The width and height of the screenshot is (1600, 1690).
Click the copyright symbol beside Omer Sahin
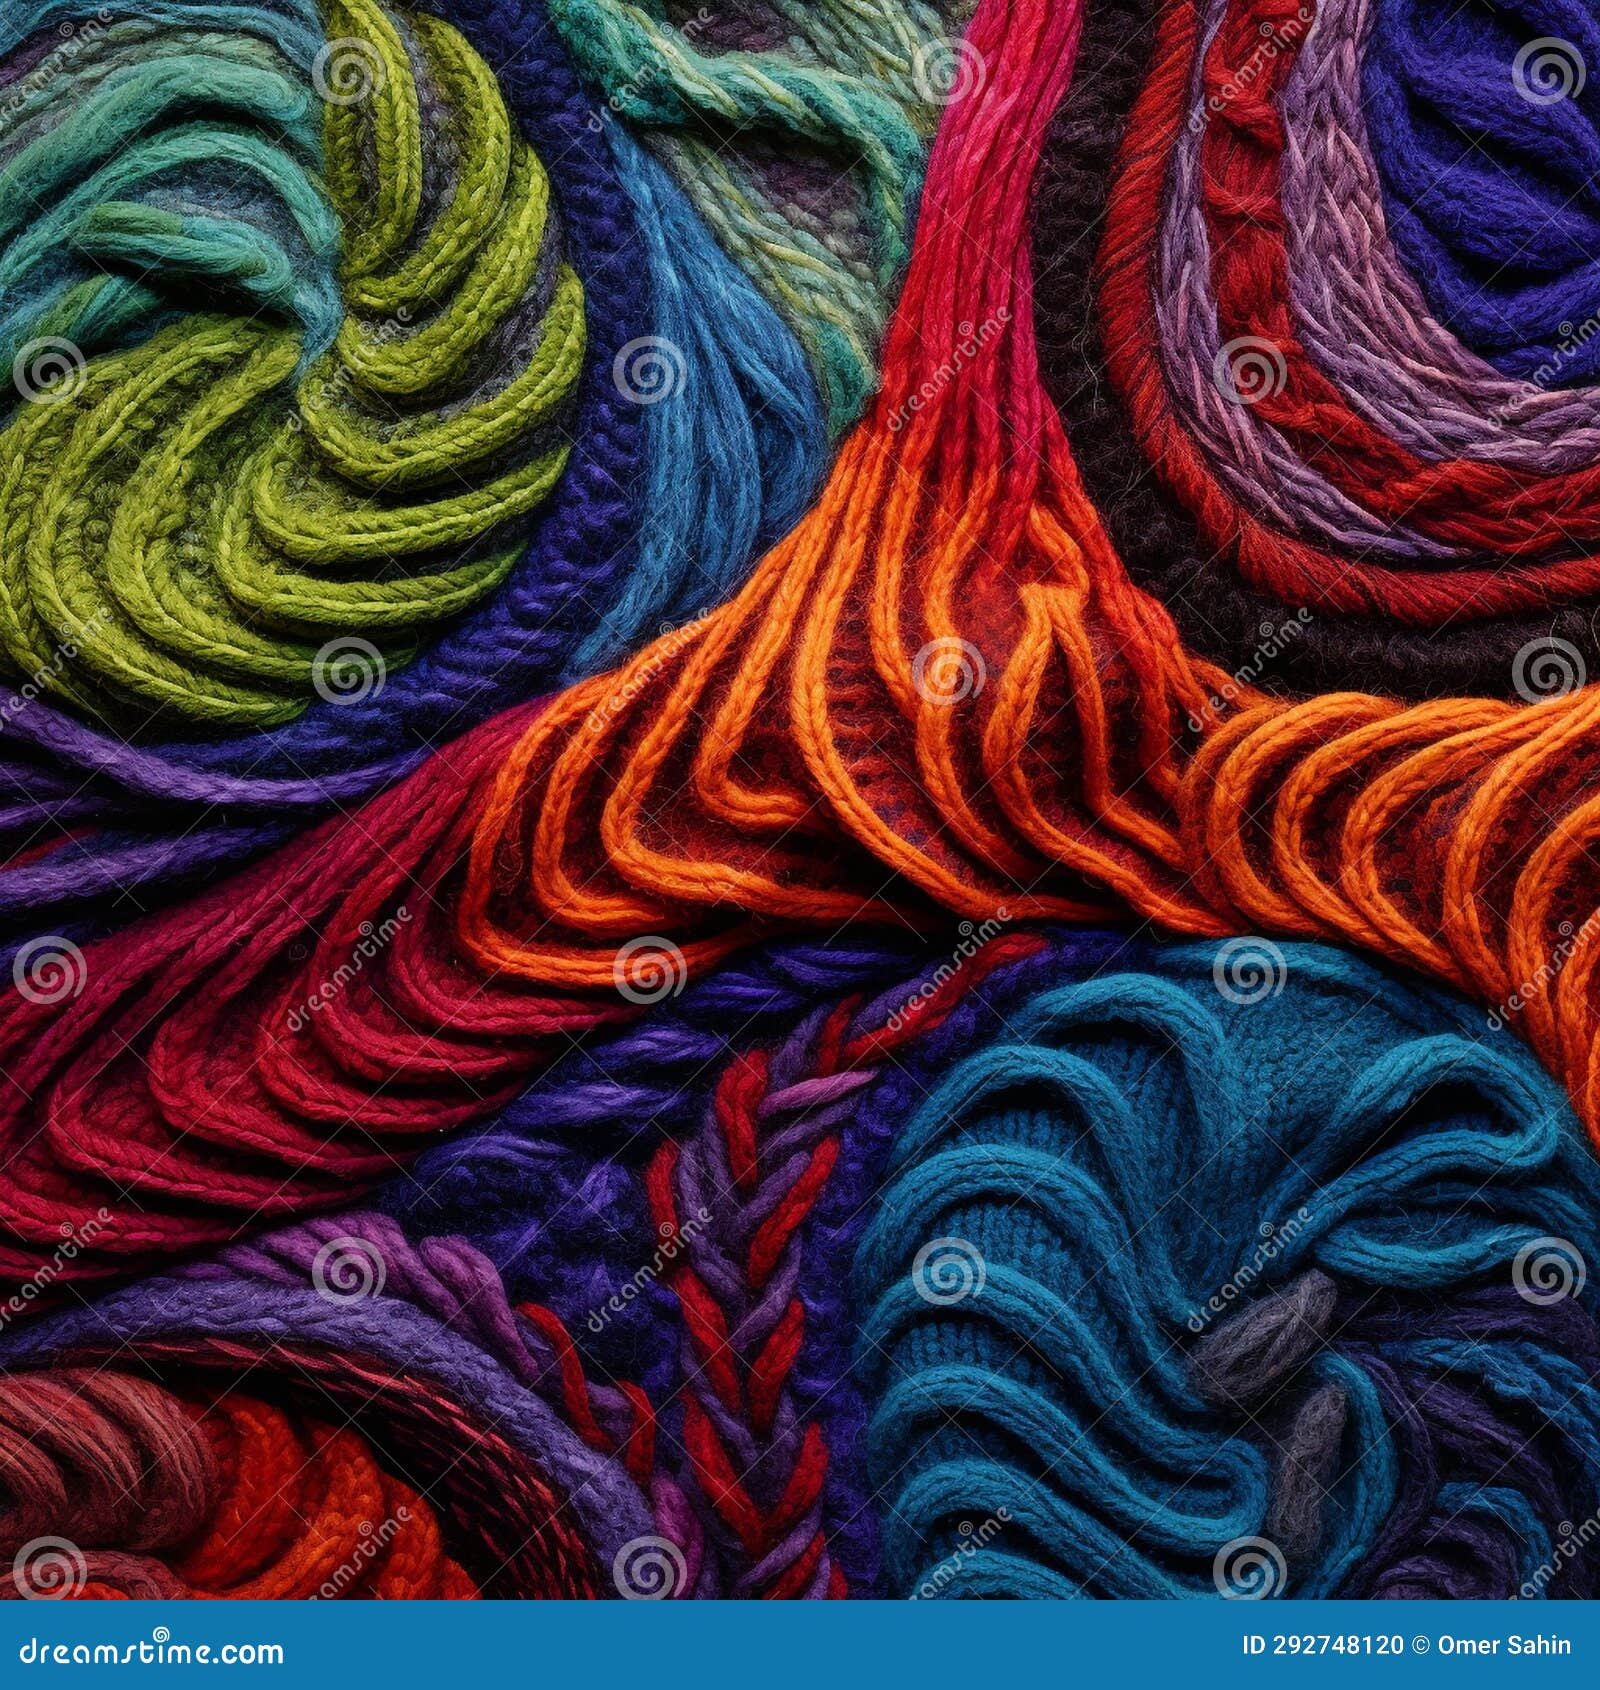pos(1419,1645)
